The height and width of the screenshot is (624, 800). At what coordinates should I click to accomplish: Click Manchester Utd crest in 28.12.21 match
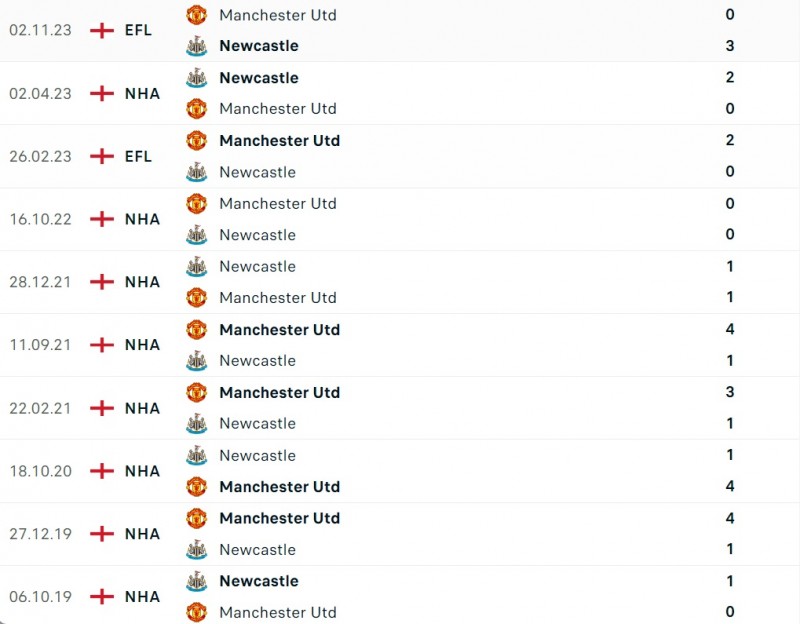click(x=196, y=298)
